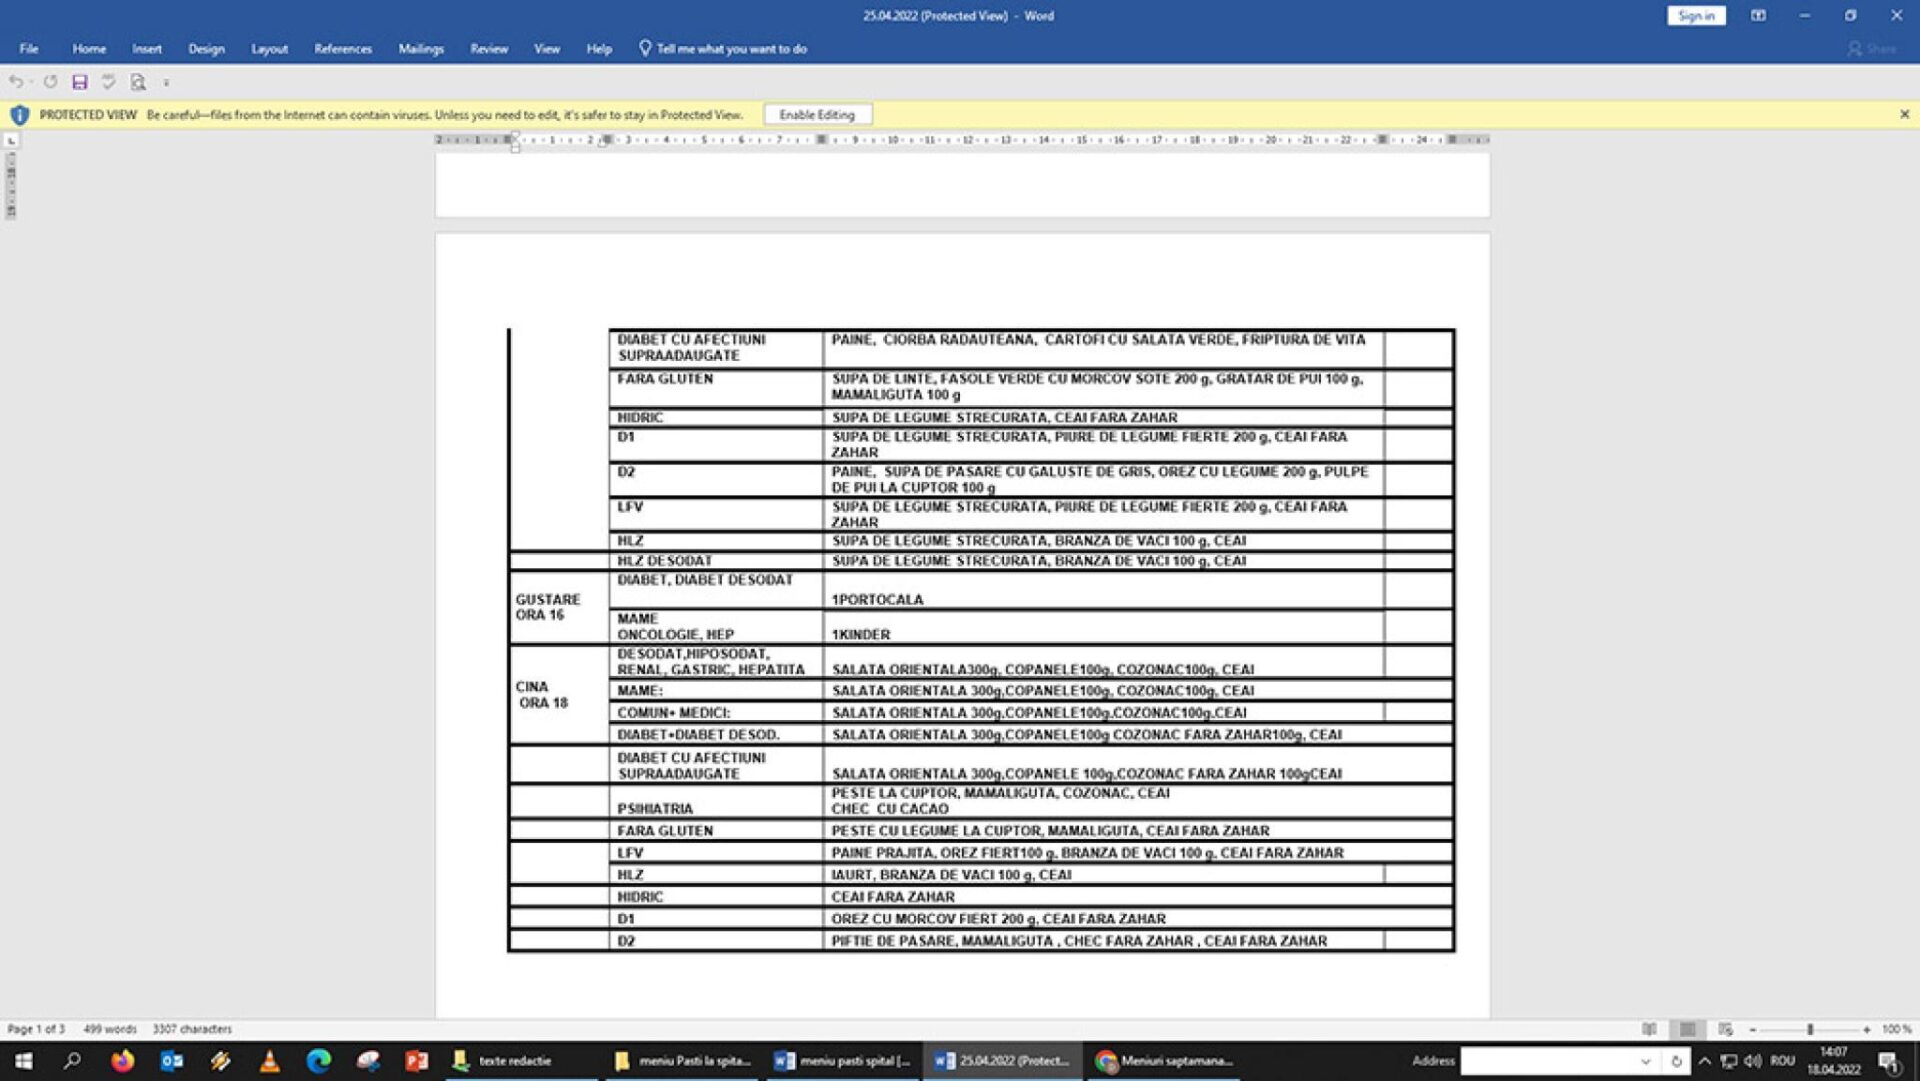Expand the Customize Quick Access Toolbar arrow
1920x1081 pixels.
166,83
